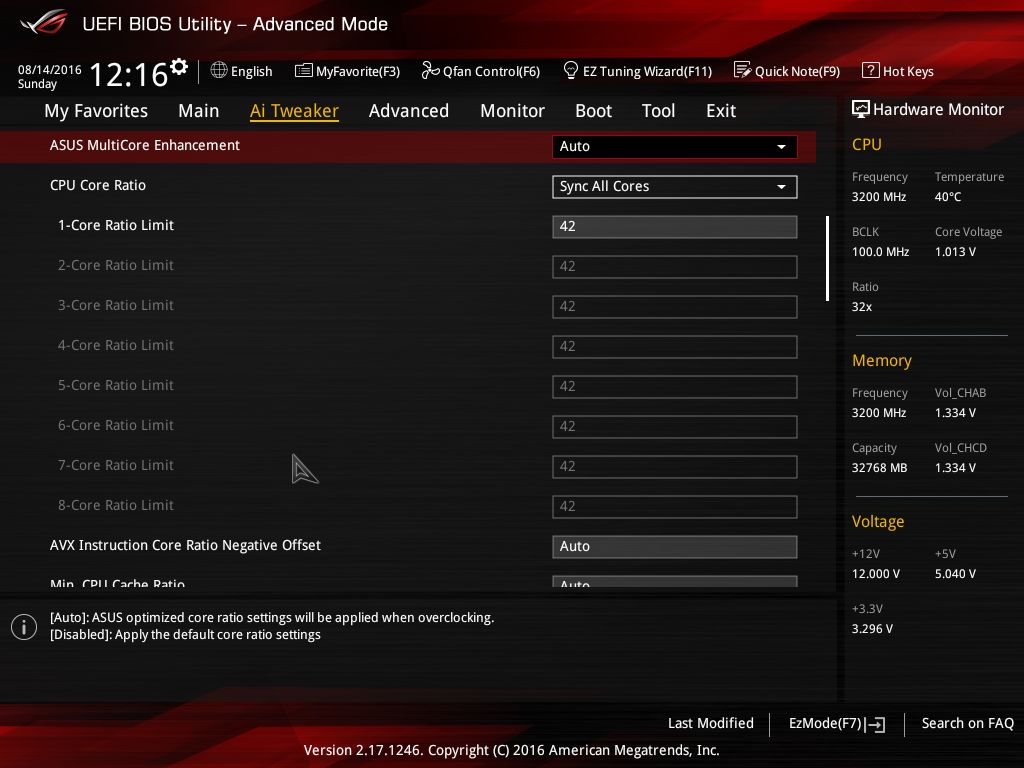The image size is (1024, 768).
Task: Click the 4-Core Ratio Limit field
Action: (674, 347)
